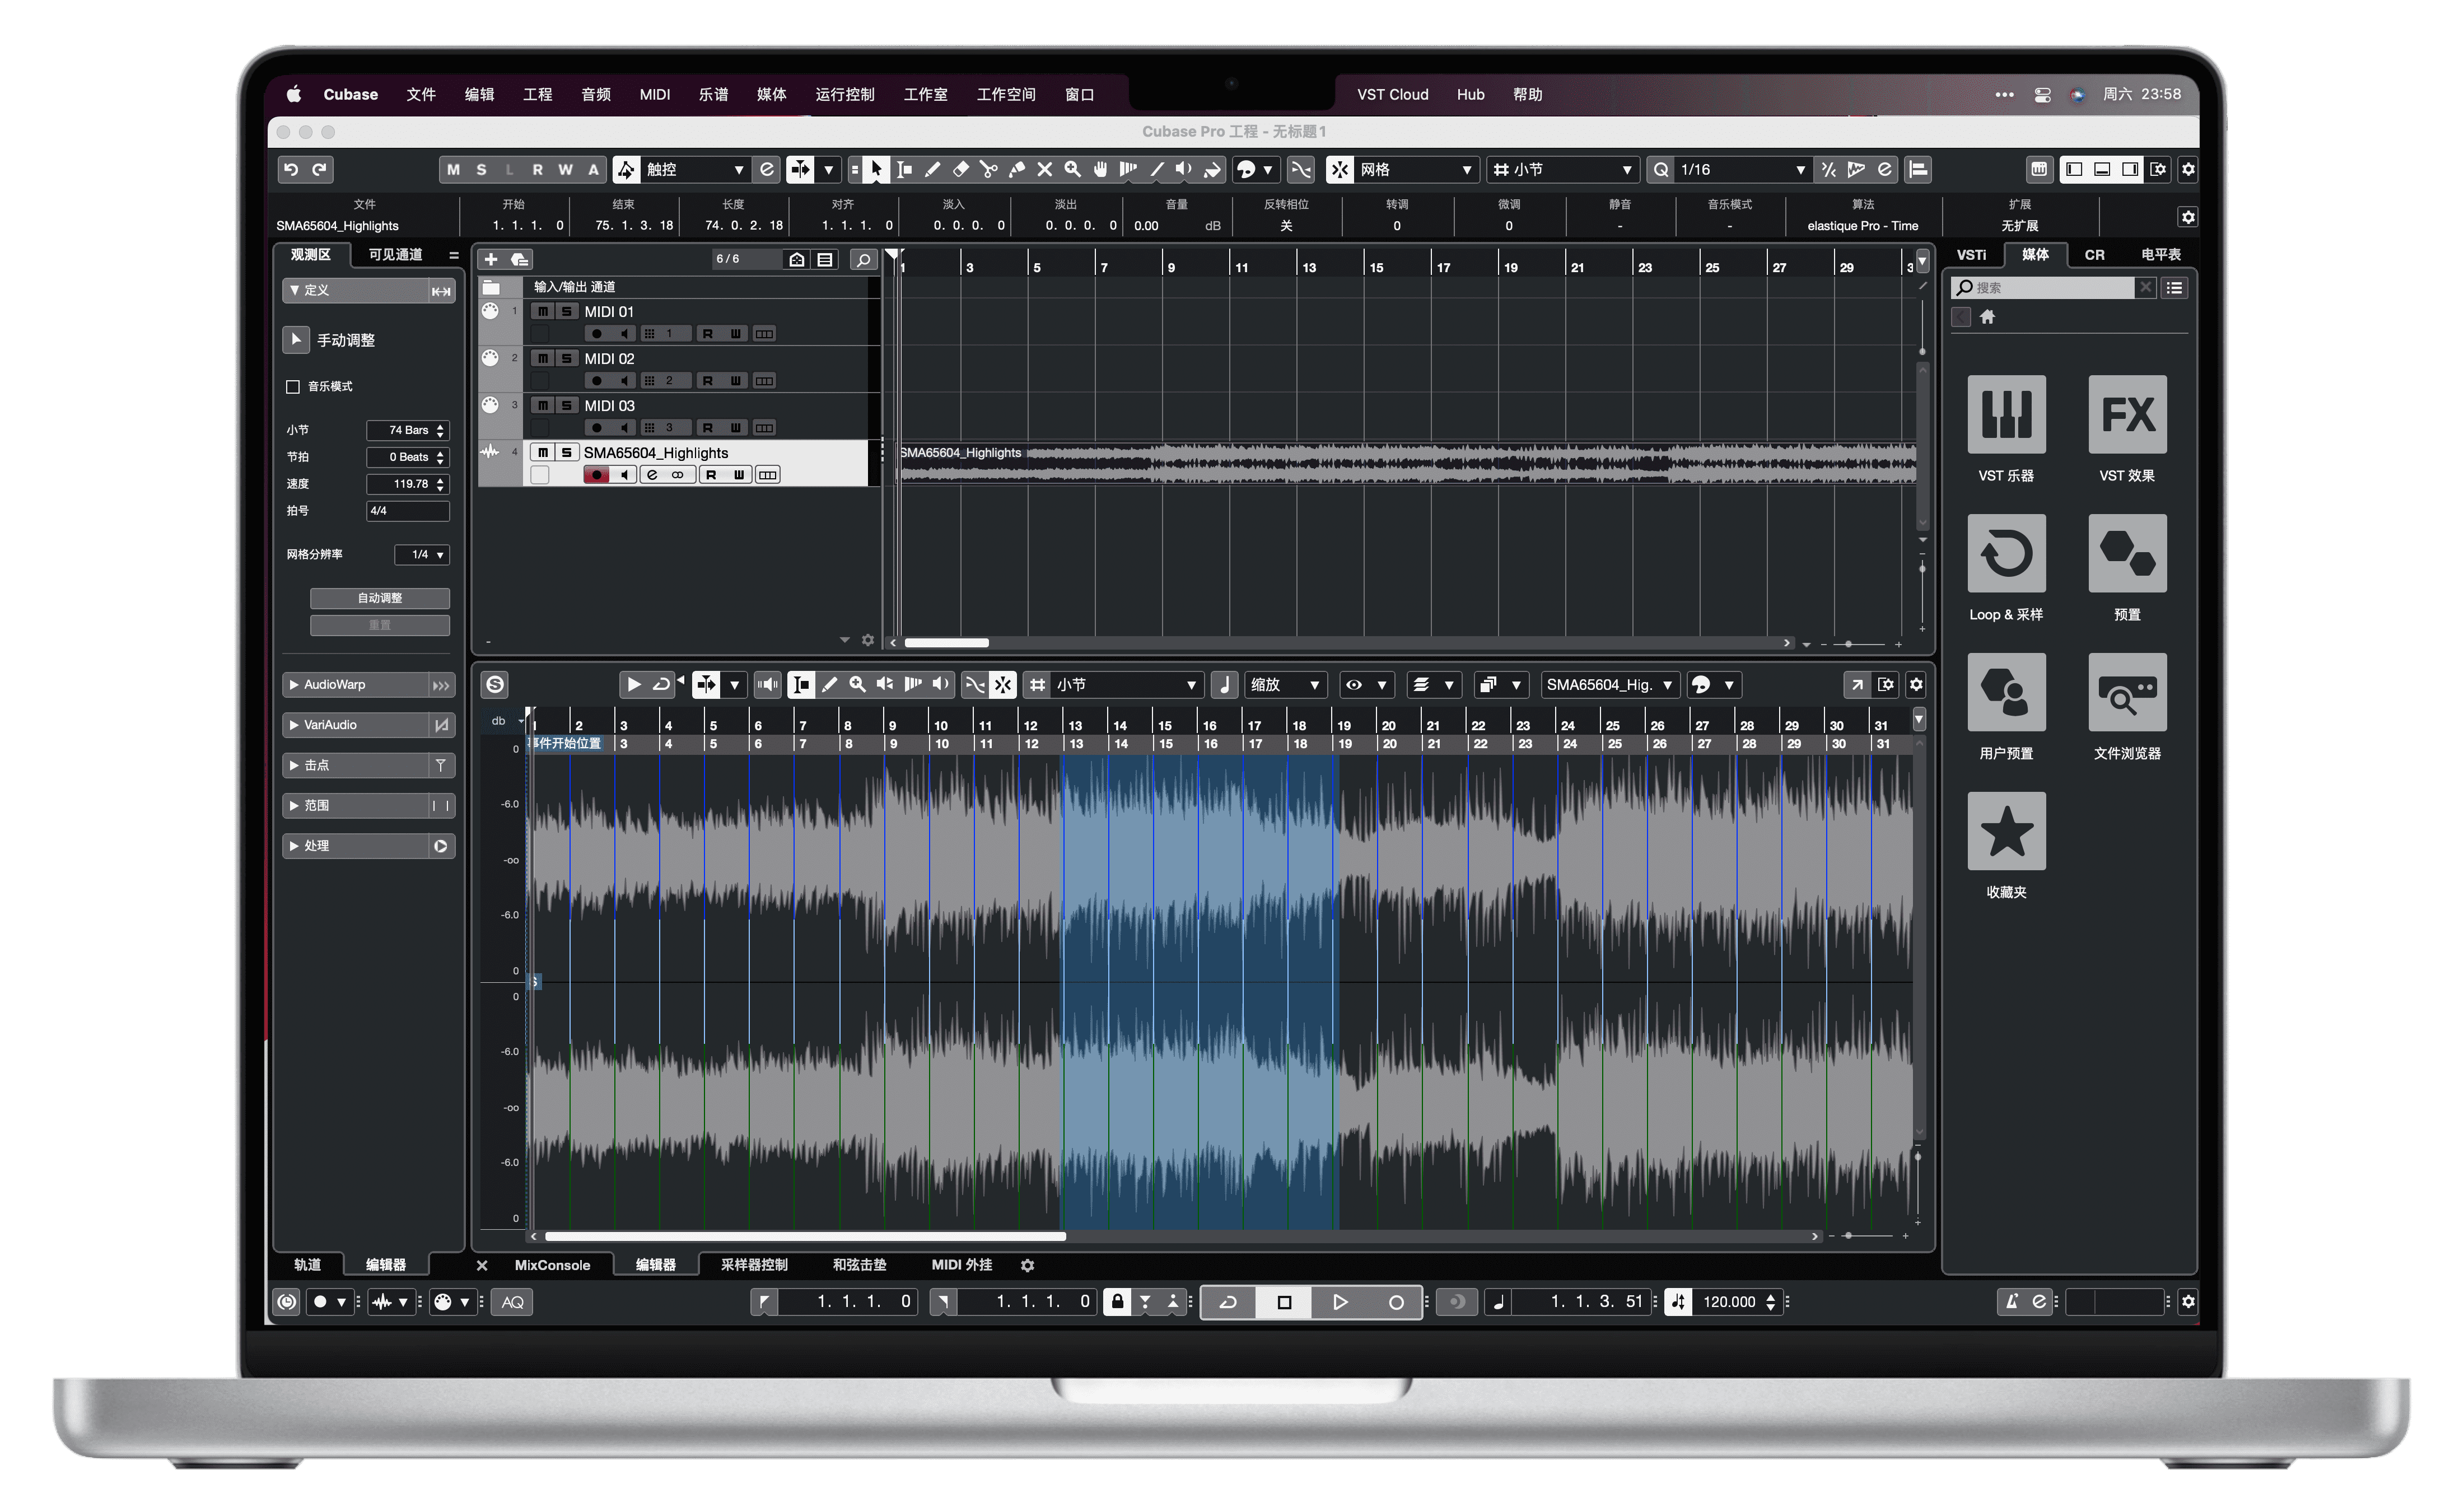2464x1512 pixels.
Task: Click the redo arrow in the project toolbar
Action: click(x=319, y=170)
